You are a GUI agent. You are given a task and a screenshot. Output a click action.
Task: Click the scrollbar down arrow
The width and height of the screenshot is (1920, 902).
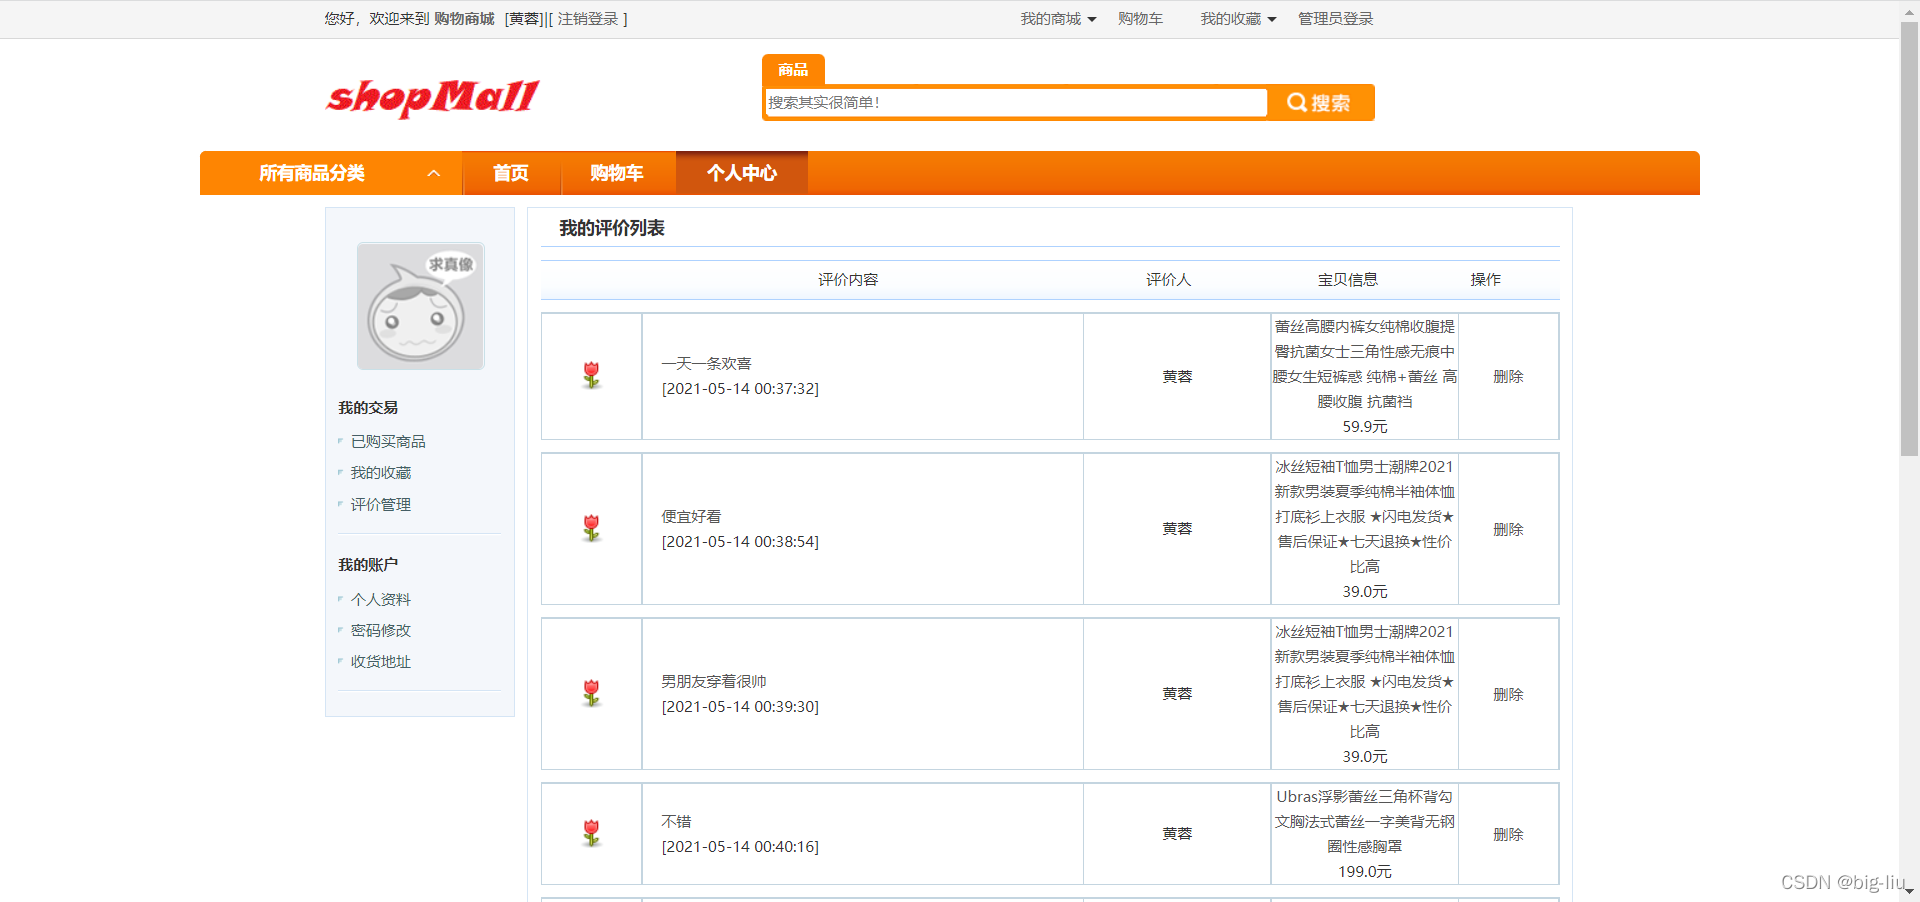(x=1910, y=892)
